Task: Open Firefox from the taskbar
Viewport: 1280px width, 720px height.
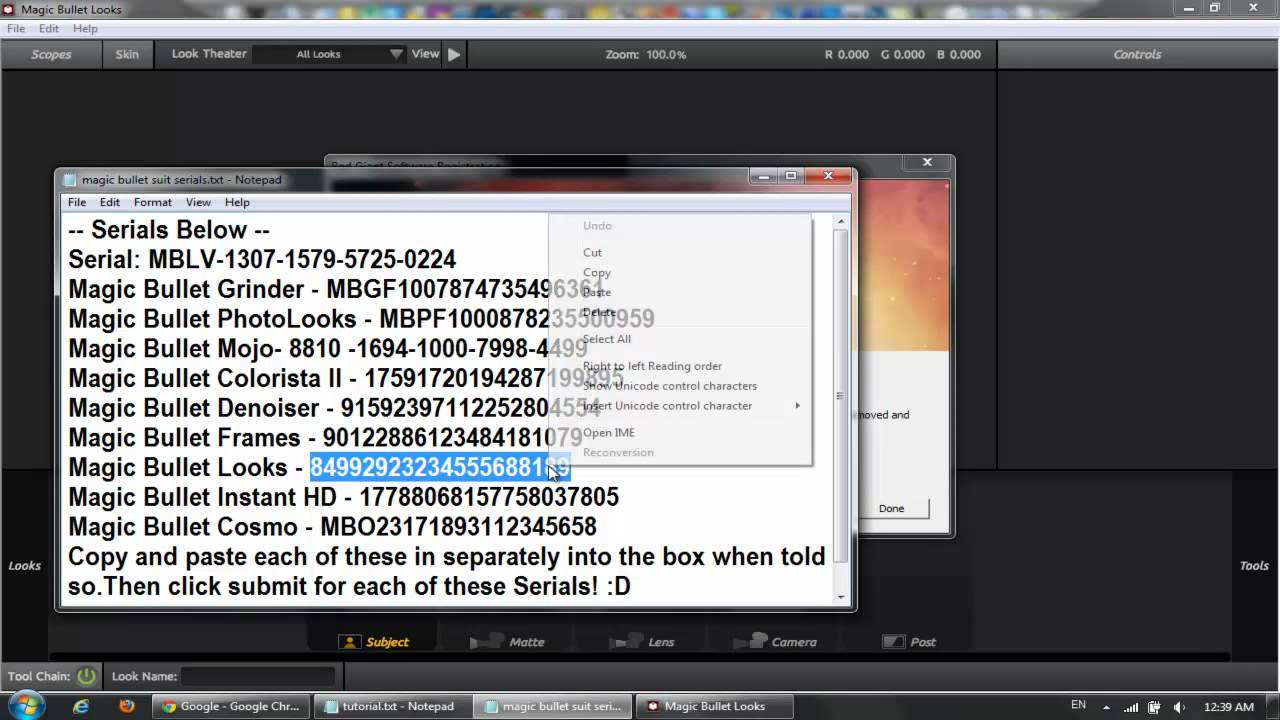Action: (x=127, y=706)
